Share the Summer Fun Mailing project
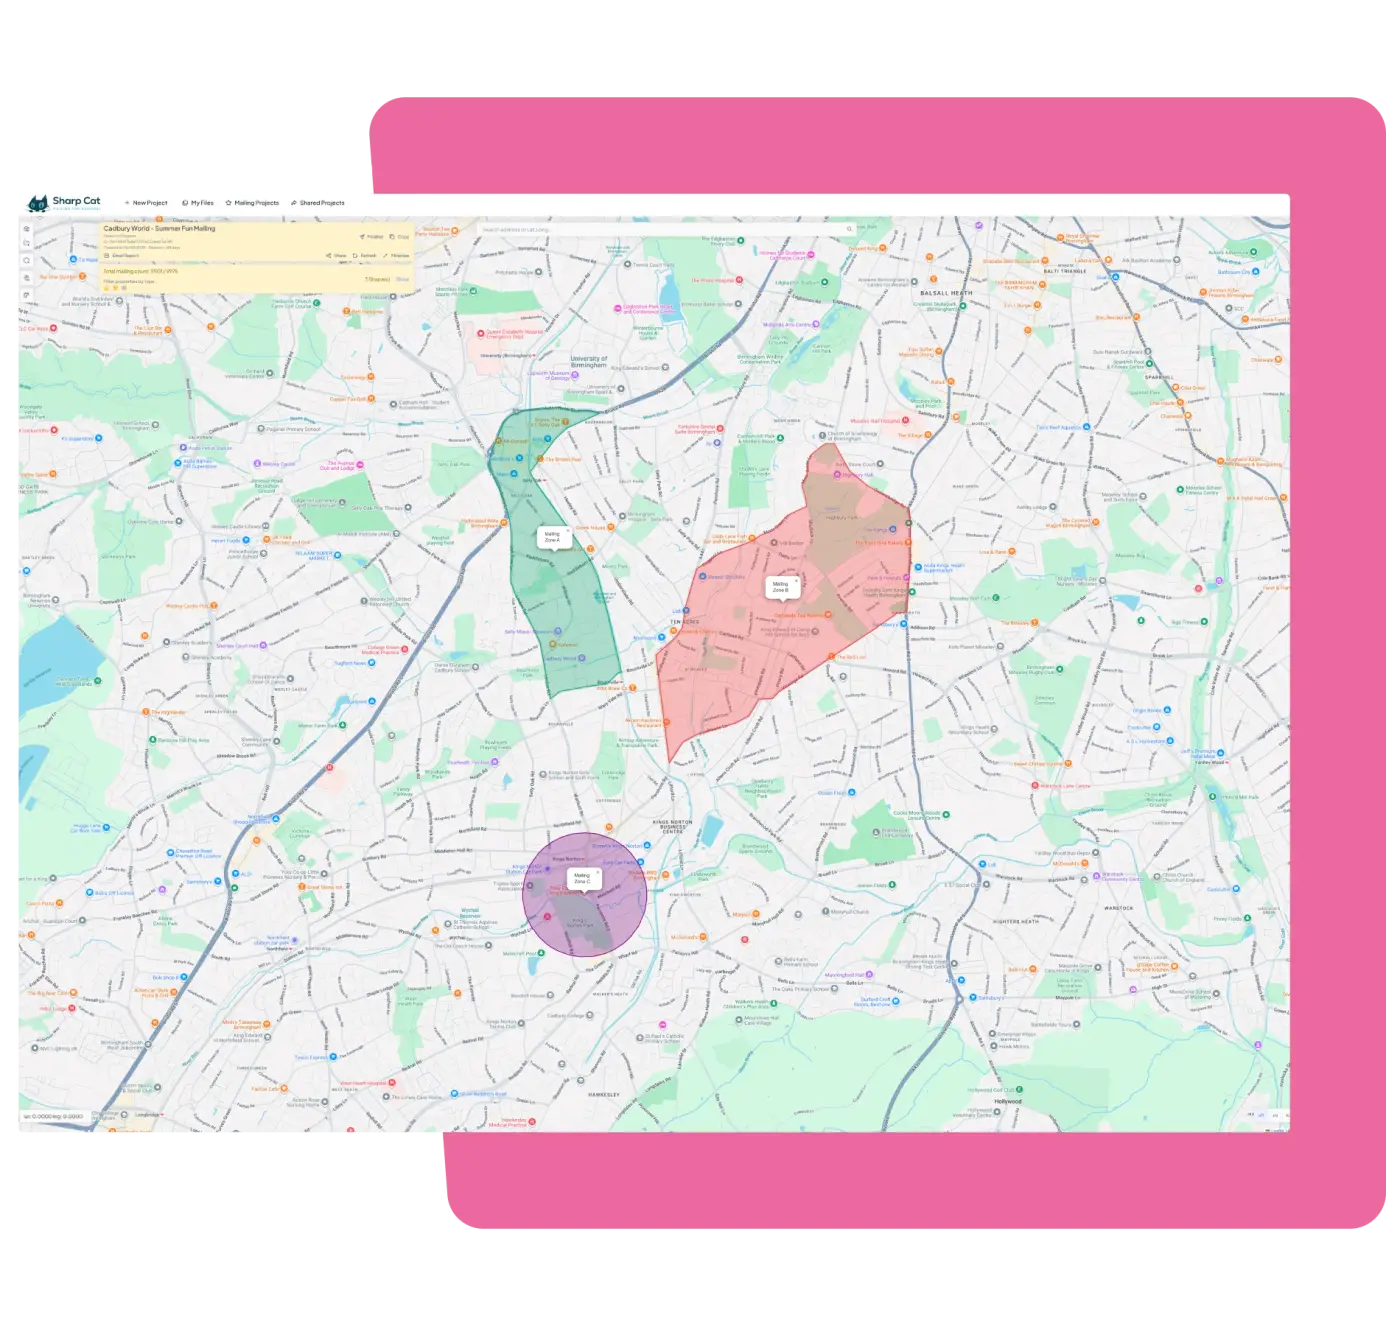Viewport: 1400px width, 1326px height. pyautogui.click(x=336, y=256)
